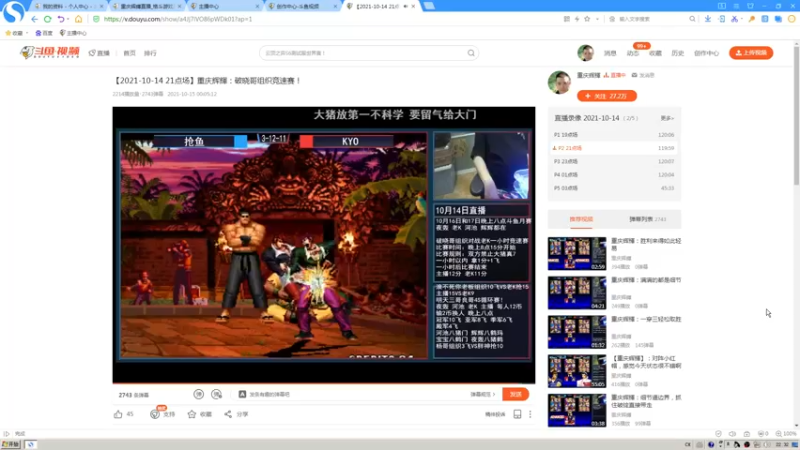Expand 更多 in live recording list
Image resolution: width=800 pixels, height=450 pixels.
click(x=667, y=118)
